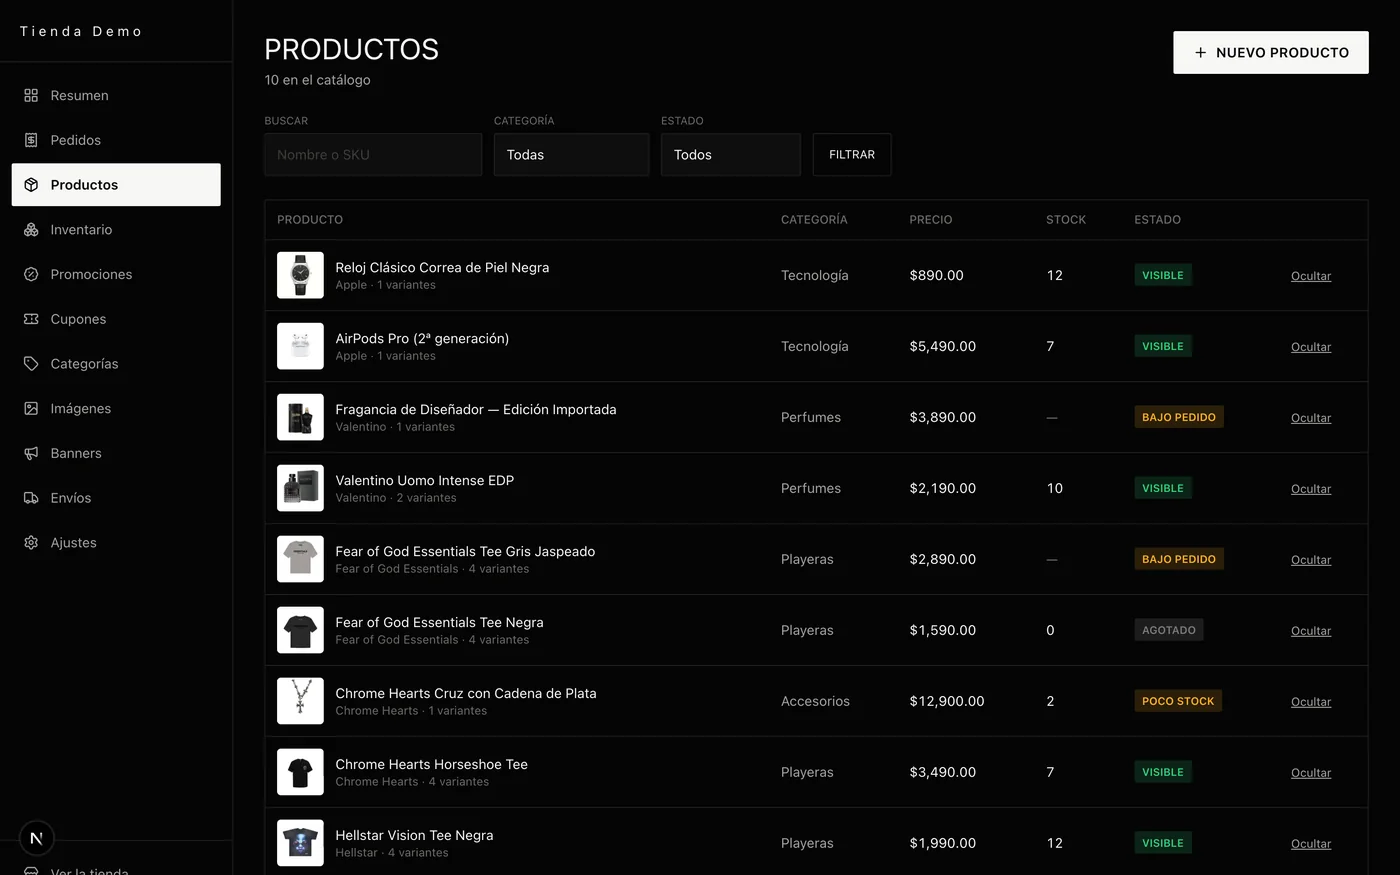This screenshot has height=875, width=1400.
Task: Click the Resumen grid icon in sidebar
Action: 31,95
